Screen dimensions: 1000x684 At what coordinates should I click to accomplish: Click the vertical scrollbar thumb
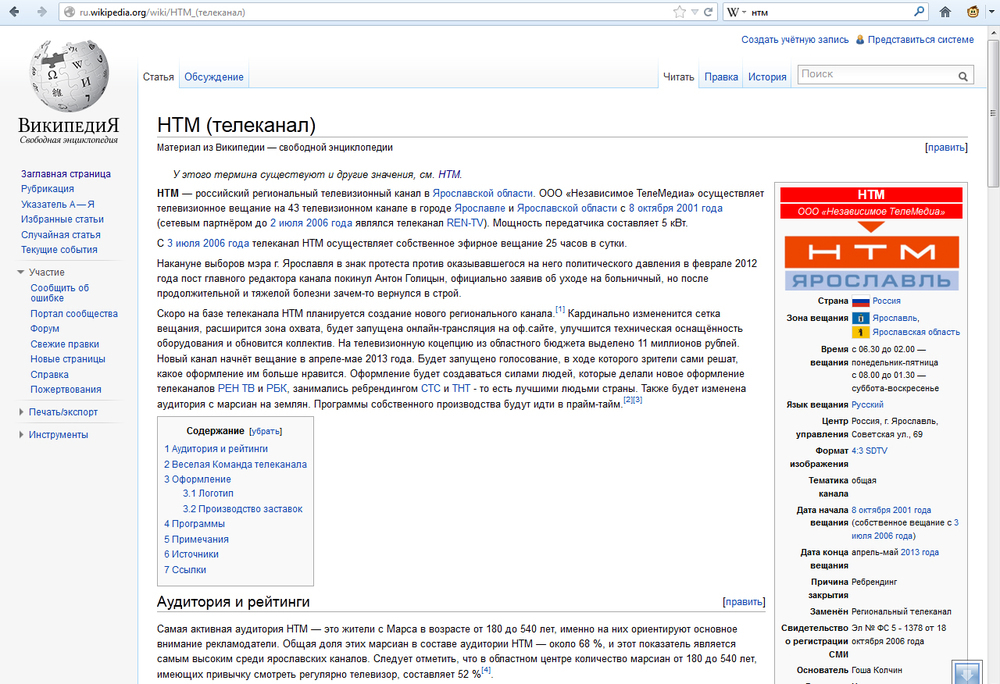[993, 113]
